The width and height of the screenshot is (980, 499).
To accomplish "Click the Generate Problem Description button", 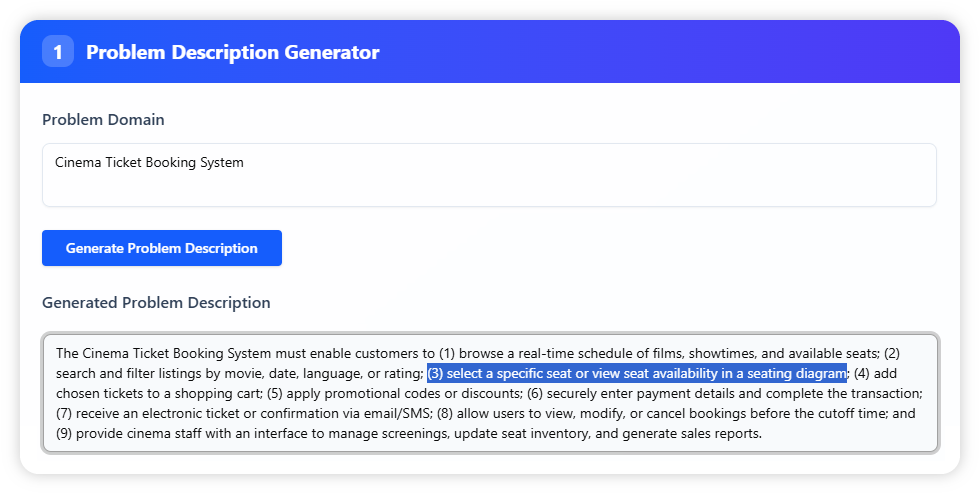I will coord(162,248).
